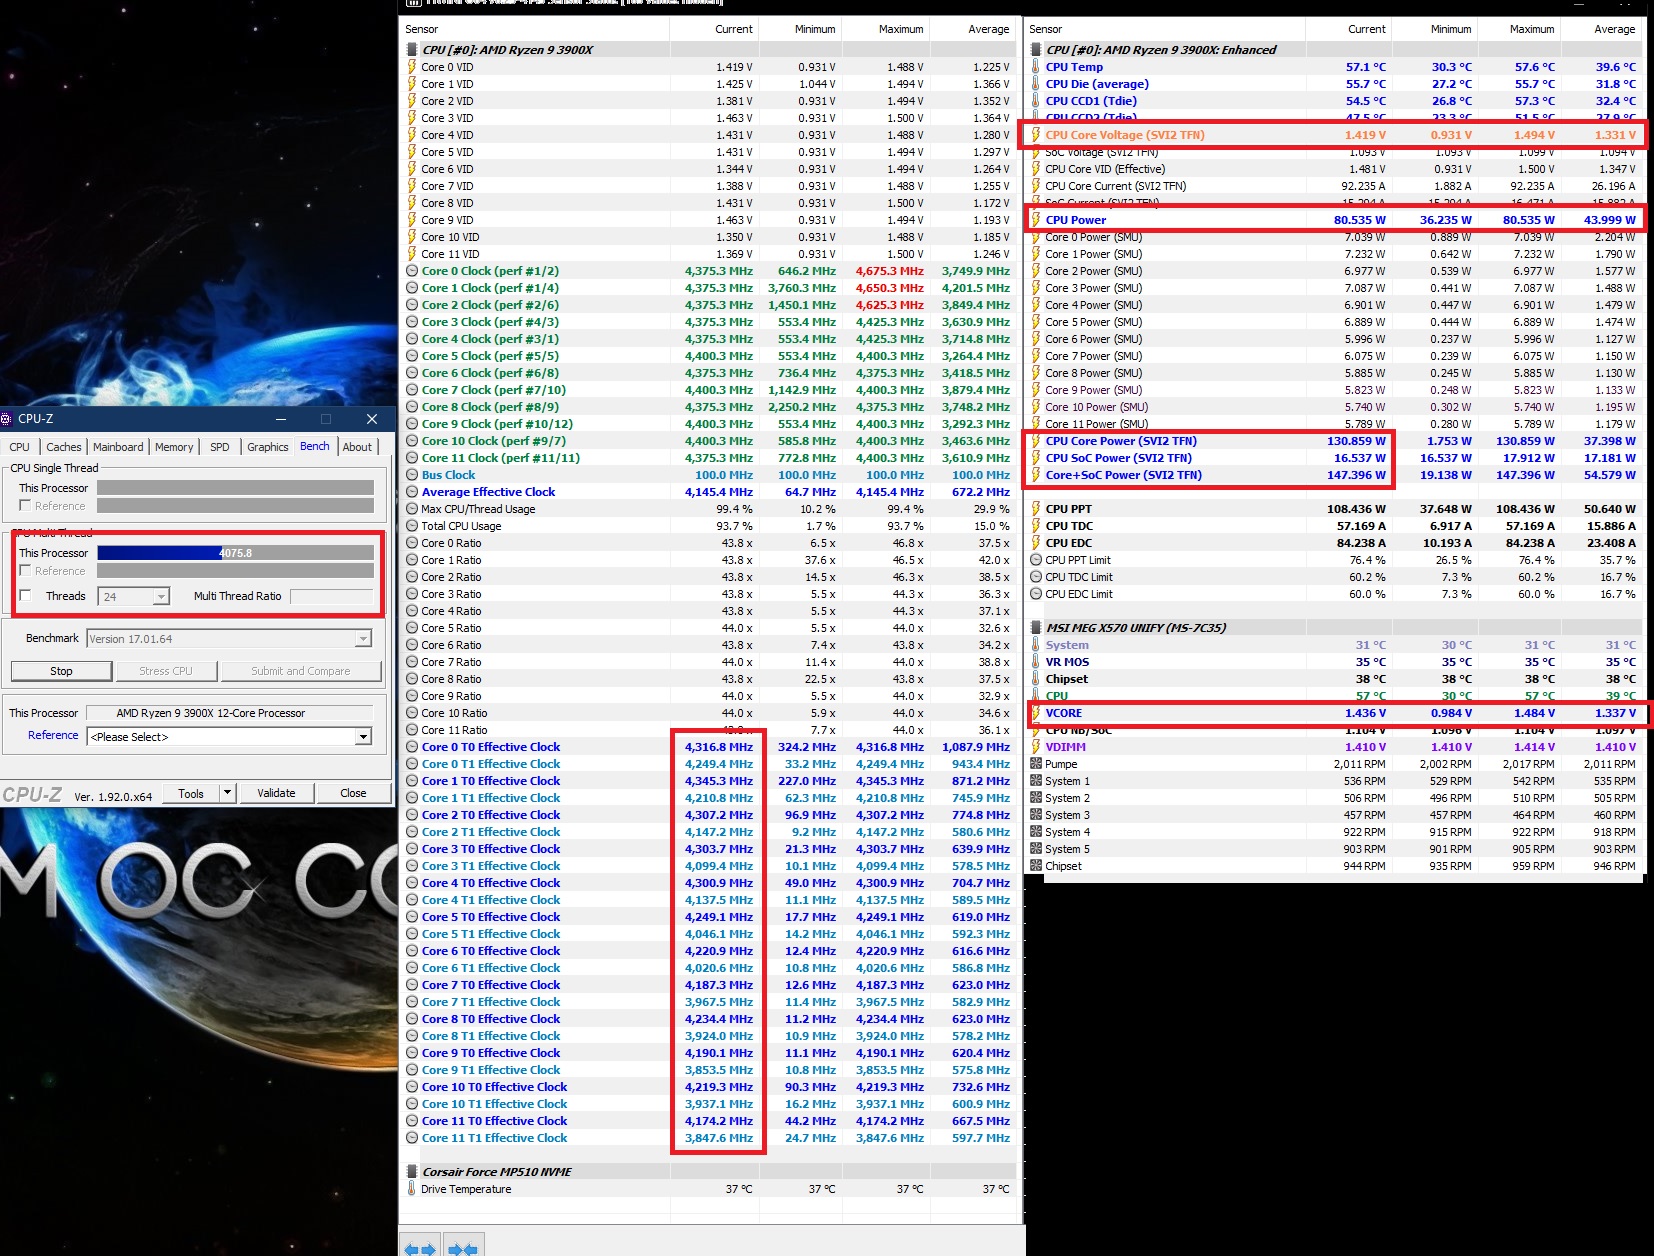Click the AMD Ryzen 9 3900X 12-Core Processor field
The image size is (1654, 1256).
229,713
